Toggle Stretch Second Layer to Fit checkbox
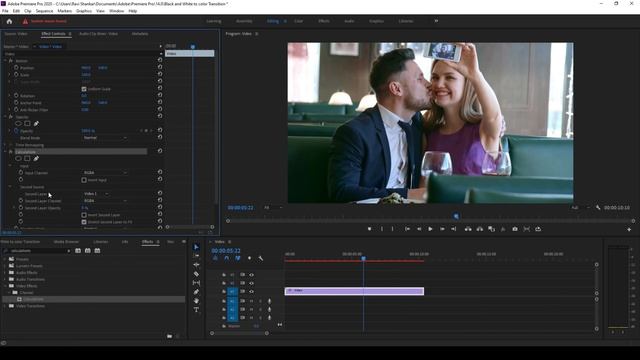This screenshot has width=640, height=360. (84, 222)
